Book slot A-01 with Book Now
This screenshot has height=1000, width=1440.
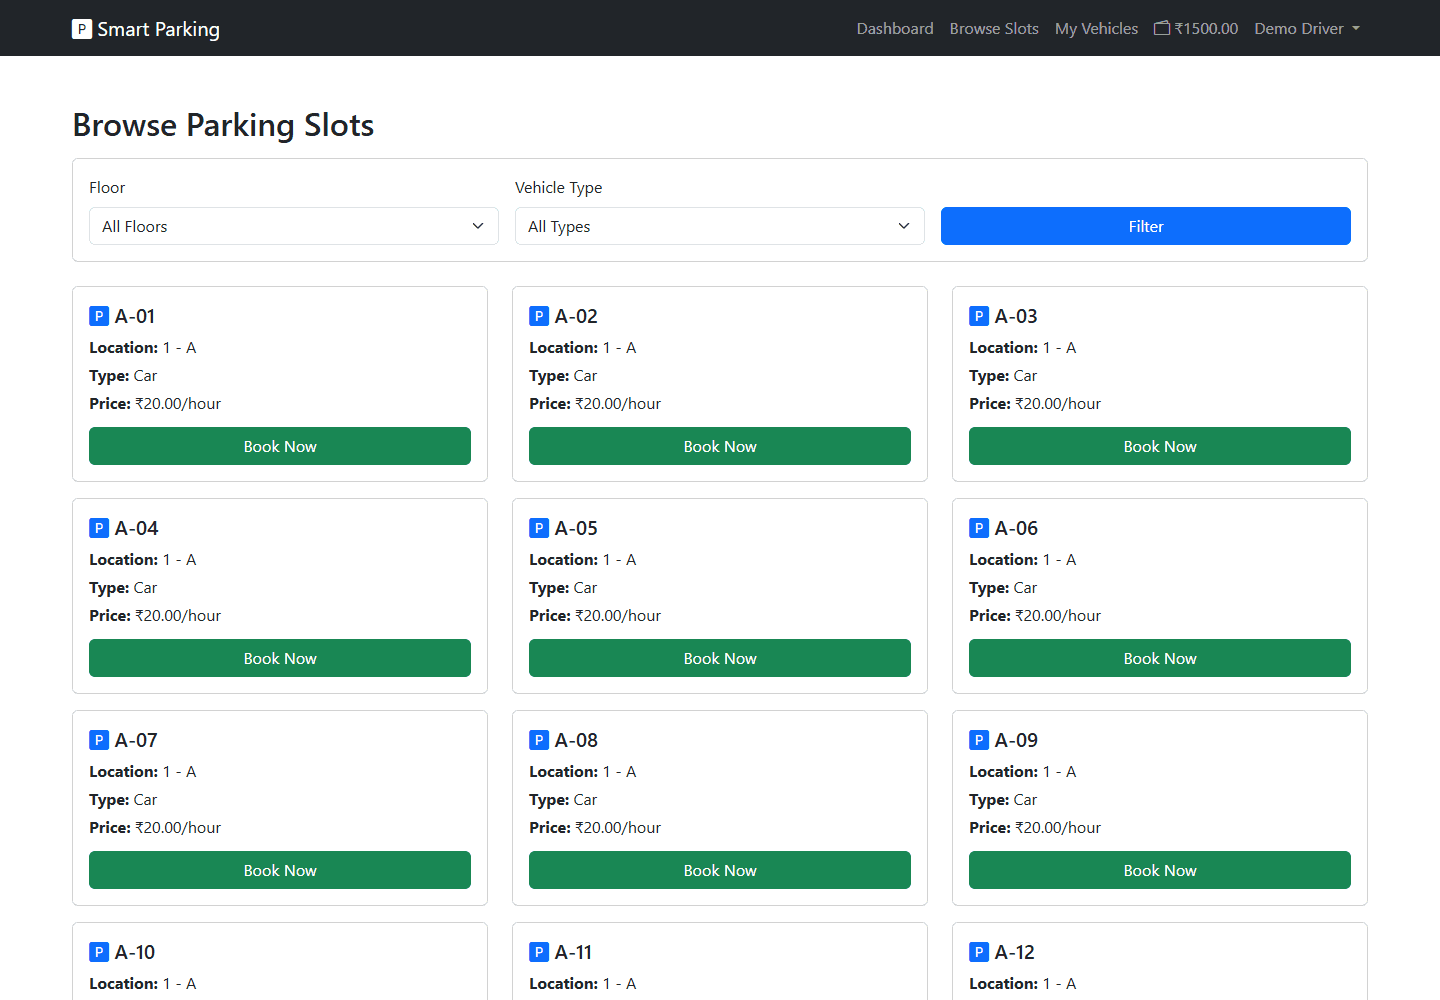pos(280,446)
